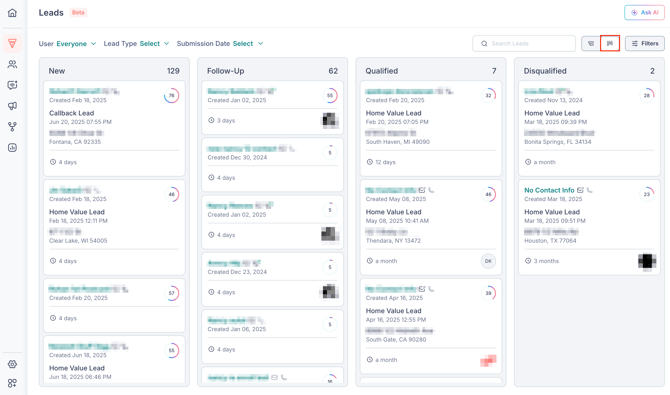Open the Home icon in sidebar

click(x=12, y=13)
